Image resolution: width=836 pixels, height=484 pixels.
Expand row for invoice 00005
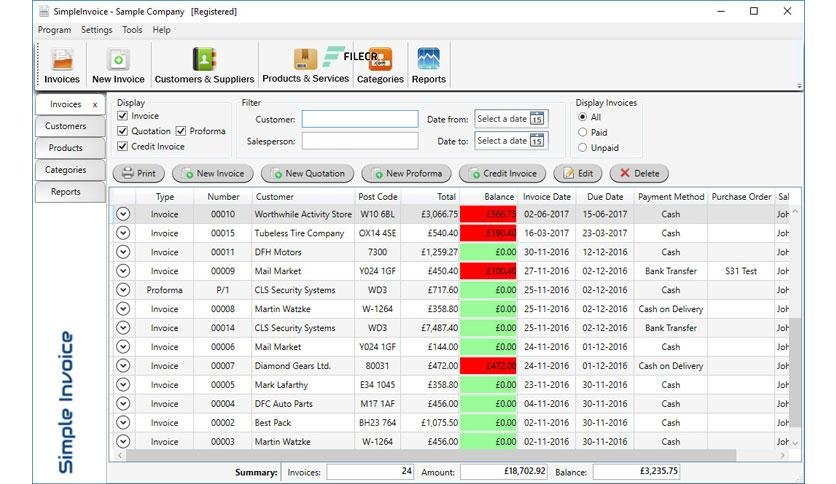[123, 384]
